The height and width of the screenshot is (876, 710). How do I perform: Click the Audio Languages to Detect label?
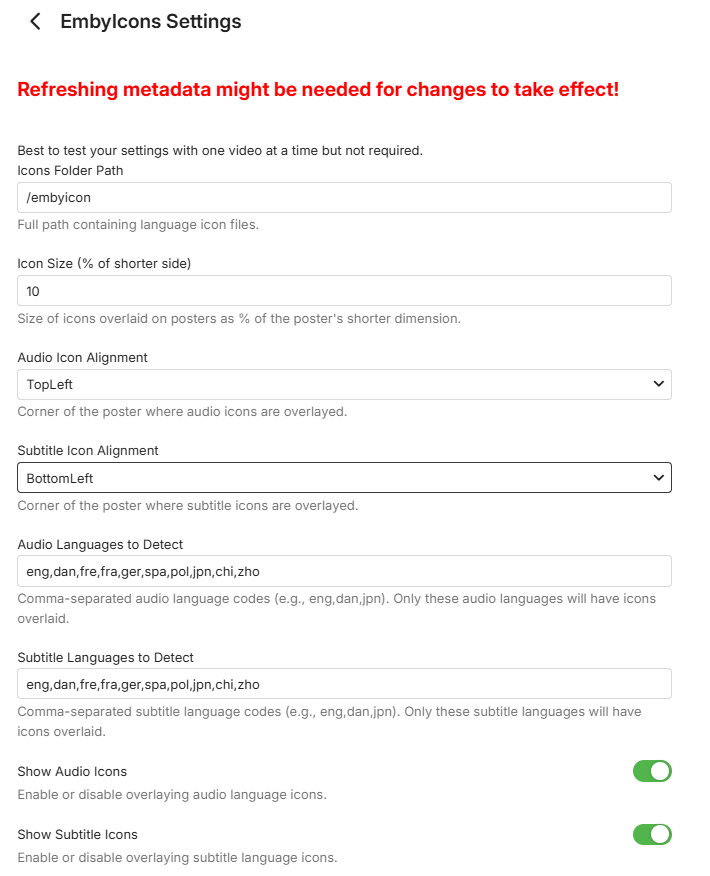pos(100,545)
